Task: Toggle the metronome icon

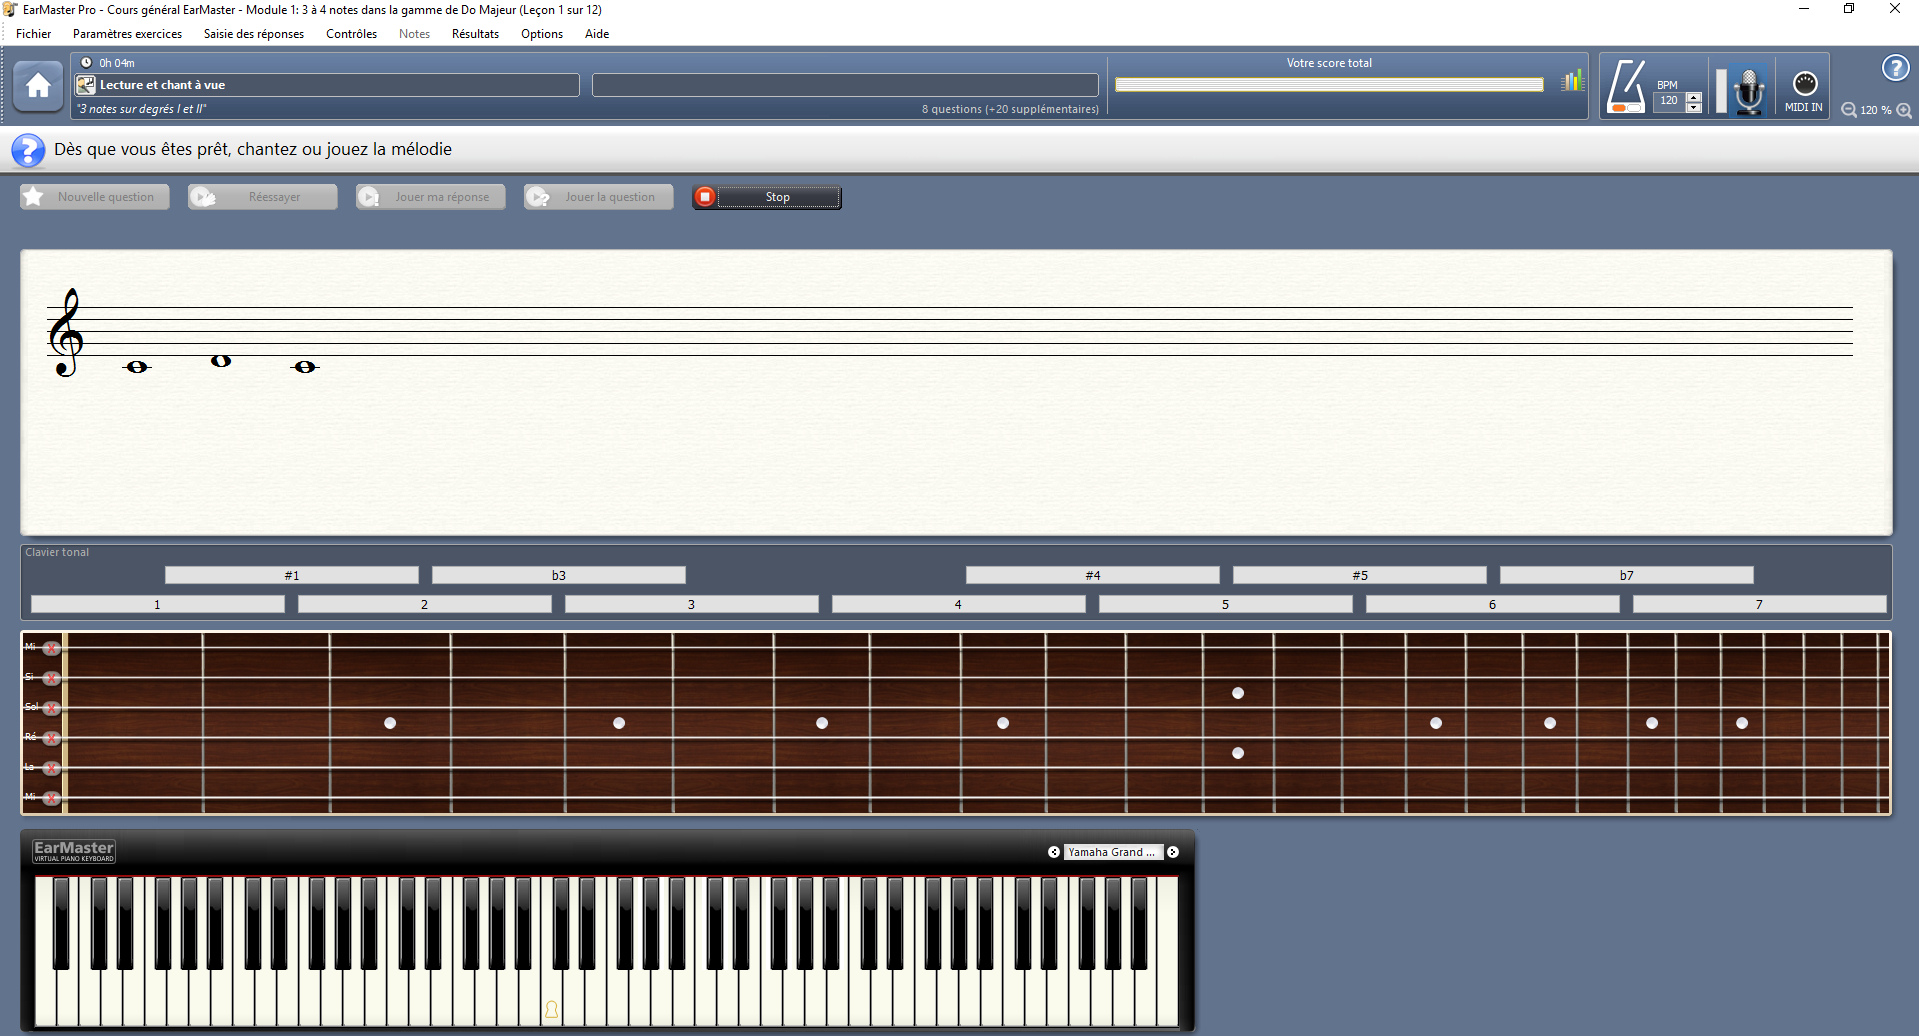Action: (1626, 87)
